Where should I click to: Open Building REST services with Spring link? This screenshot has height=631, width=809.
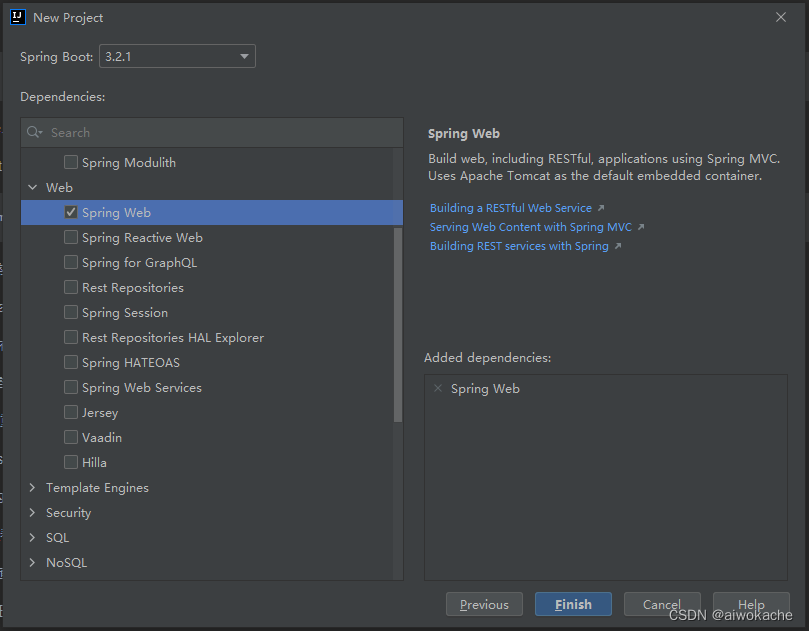click(x=519, y=246)
